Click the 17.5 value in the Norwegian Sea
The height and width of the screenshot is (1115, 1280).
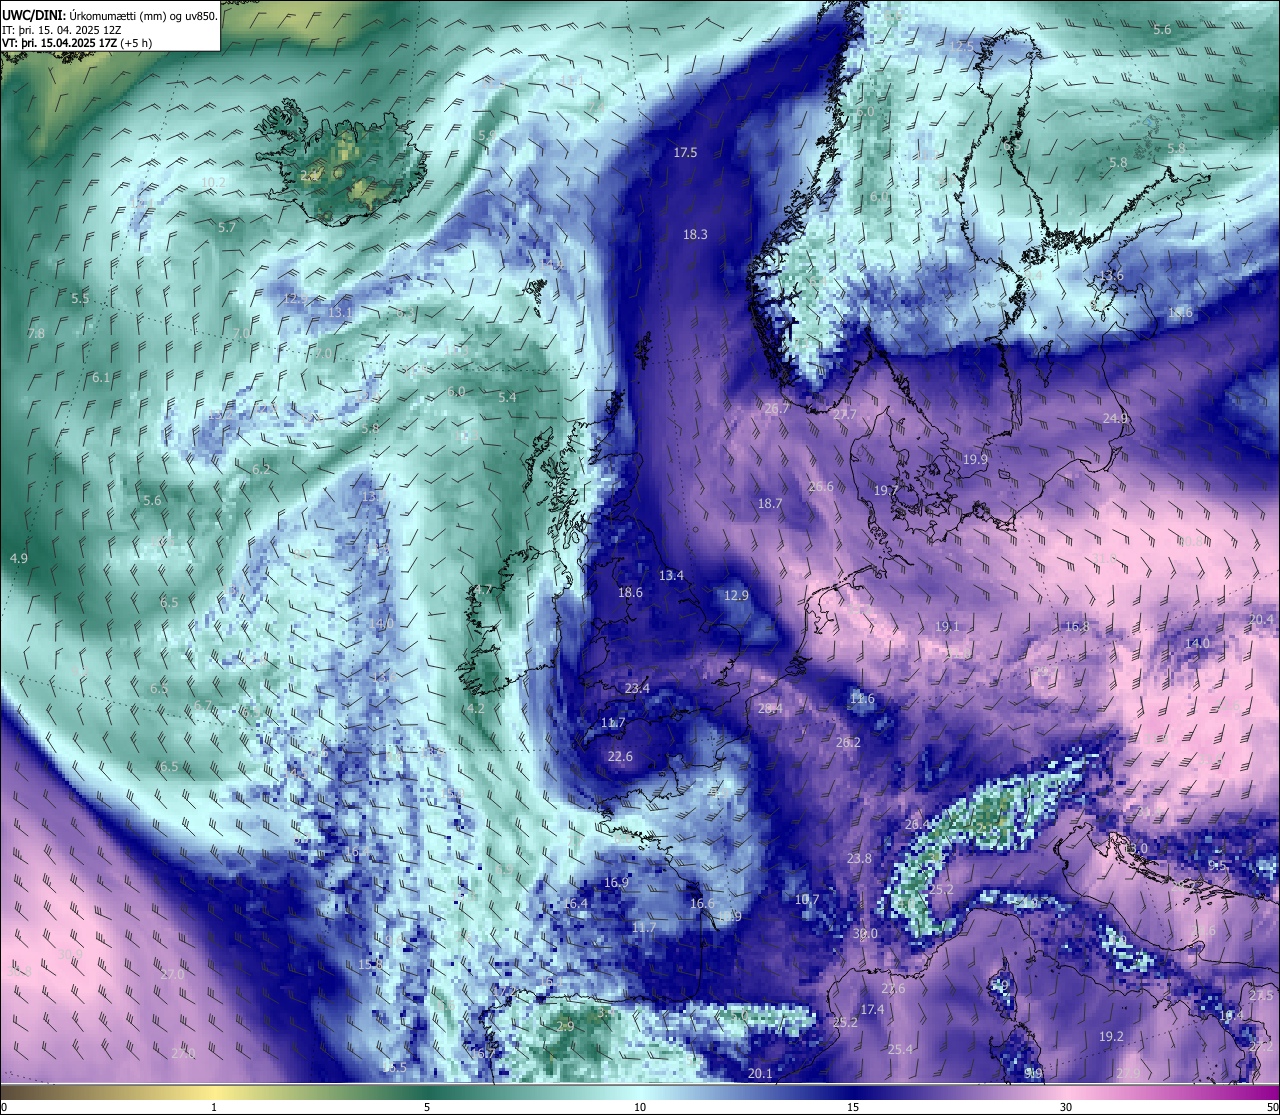tap(685, 152)
